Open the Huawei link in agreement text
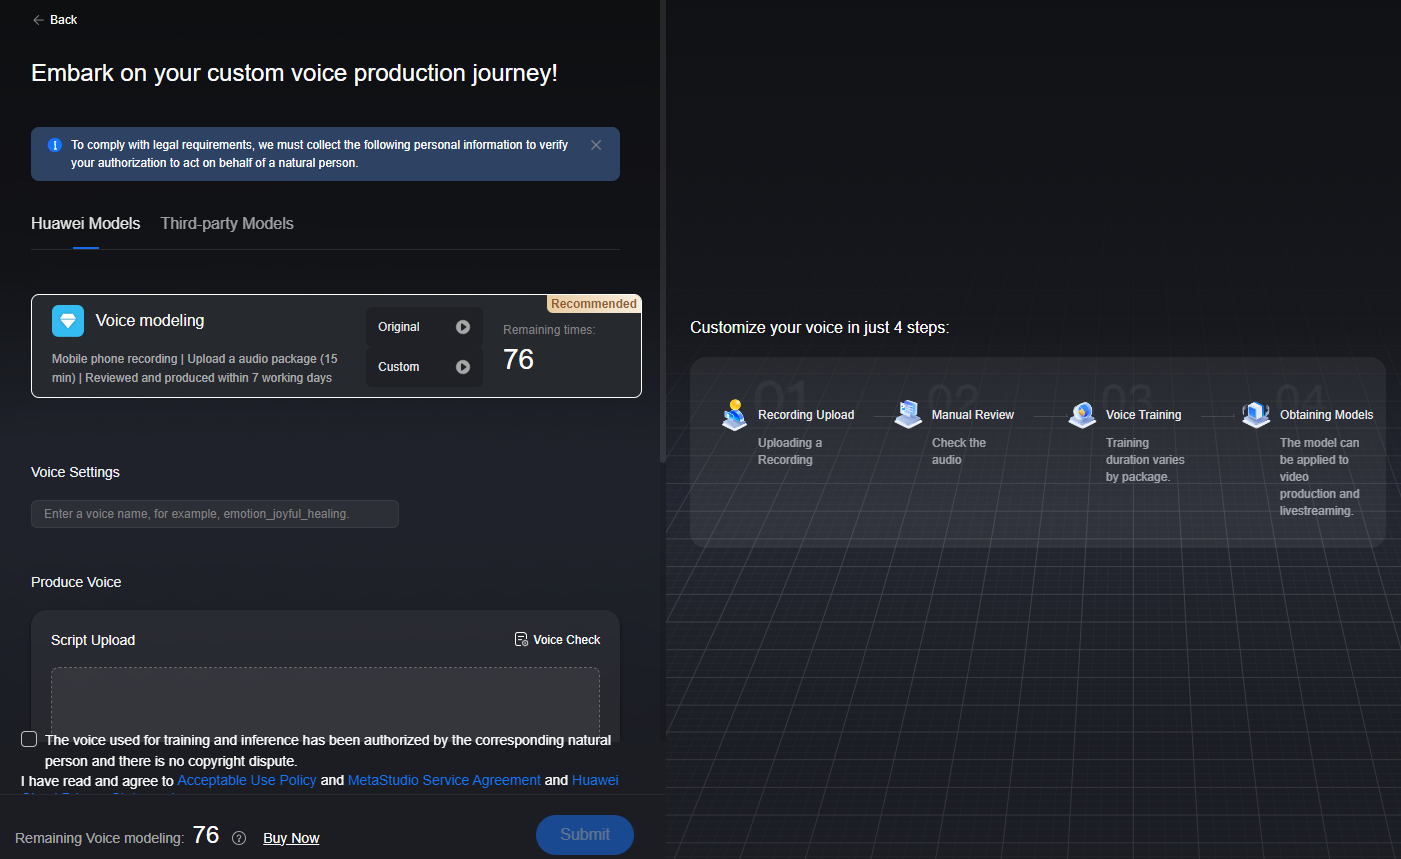1401x859 pixels. coord(595,781)
